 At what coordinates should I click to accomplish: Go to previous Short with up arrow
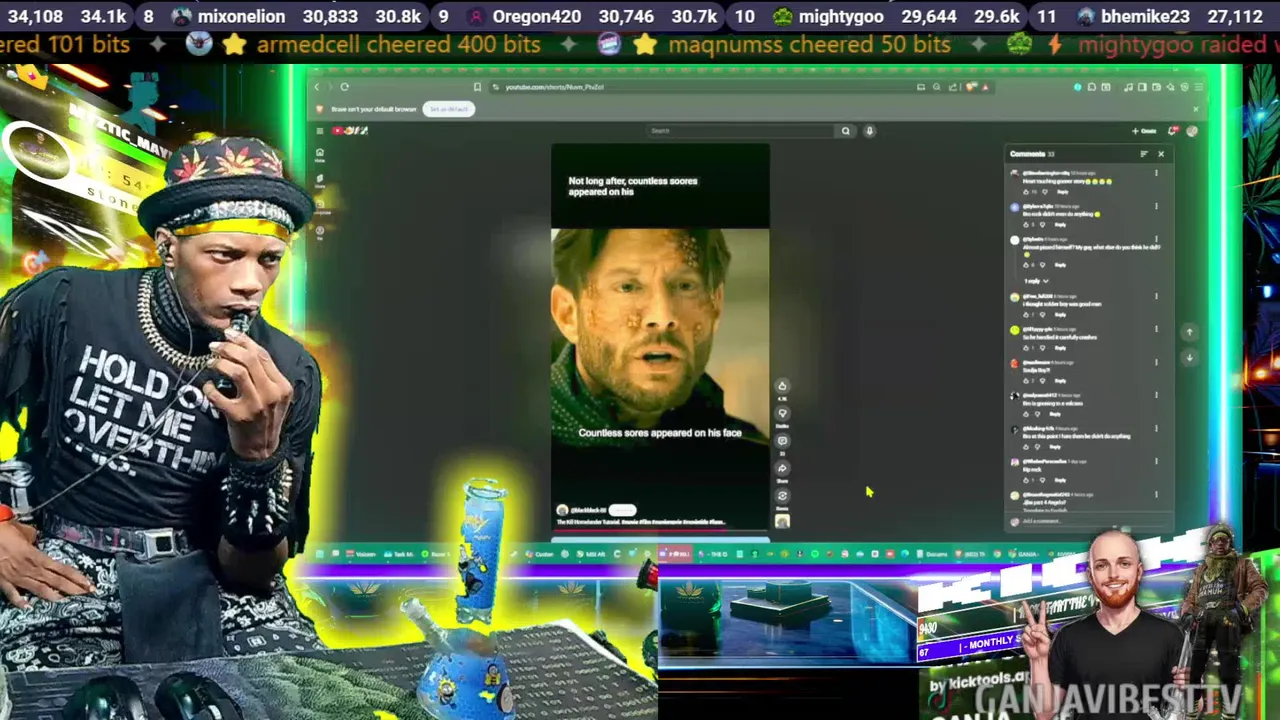point(1189,332)
